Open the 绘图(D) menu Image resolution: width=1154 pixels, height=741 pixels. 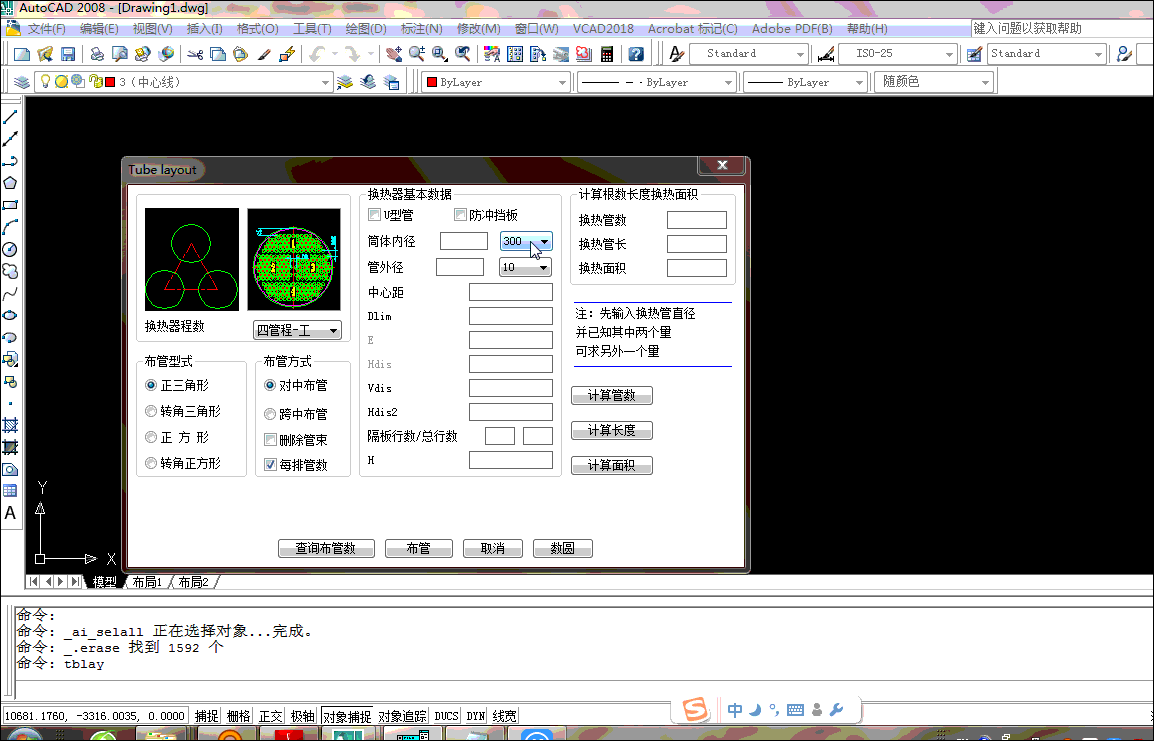pos(366,29)
